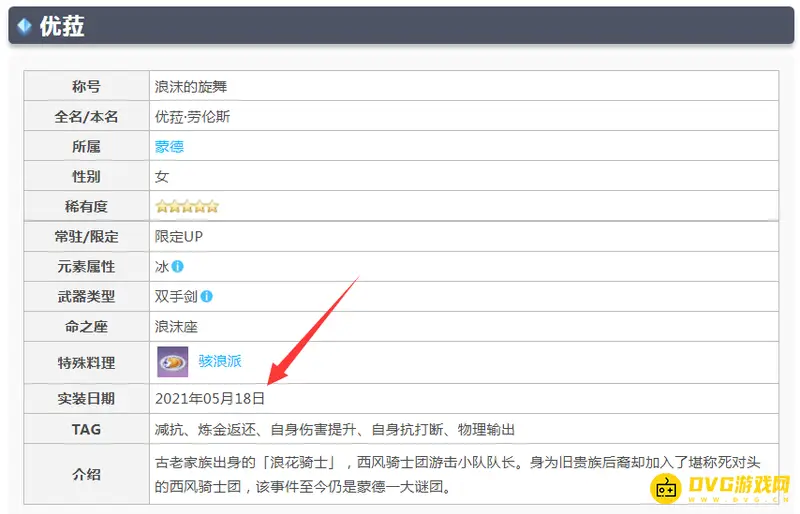
Task: Open the 蒙德 link
Action: [169, 147]
